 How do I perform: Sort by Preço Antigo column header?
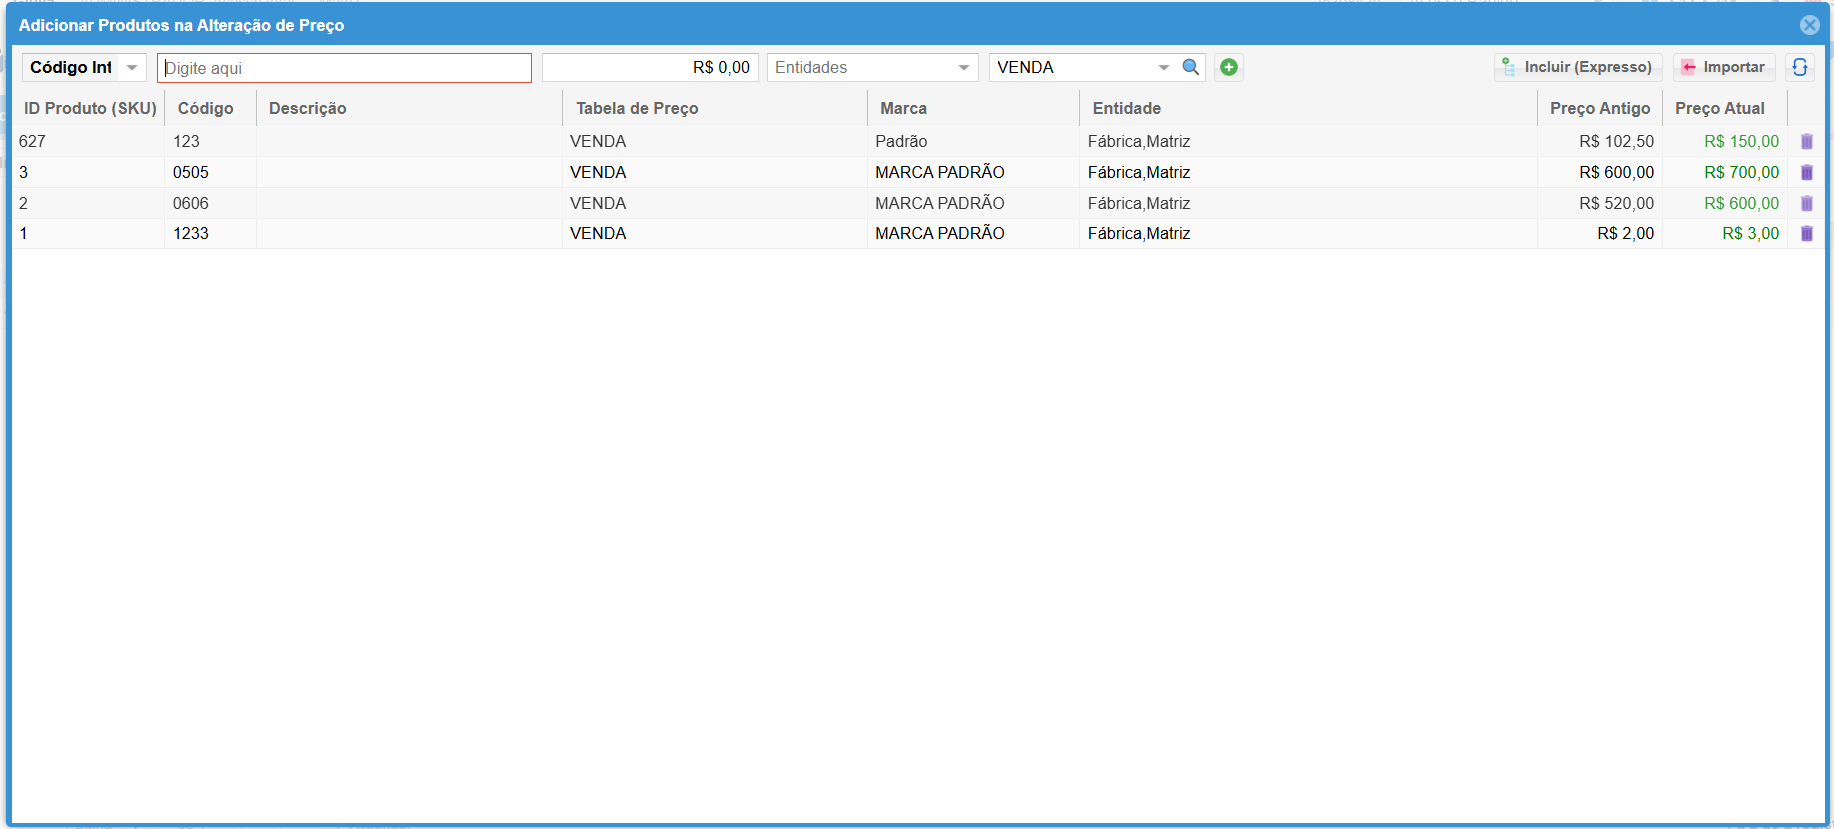click(x=1599, y=108)
